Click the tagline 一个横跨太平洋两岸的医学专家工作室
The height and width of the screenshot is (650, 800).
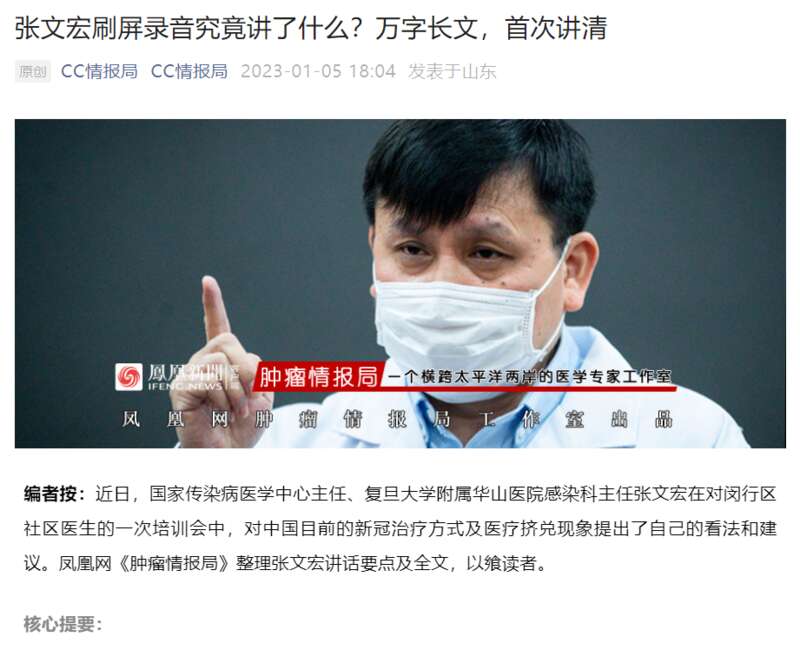[x=530, y=377]
